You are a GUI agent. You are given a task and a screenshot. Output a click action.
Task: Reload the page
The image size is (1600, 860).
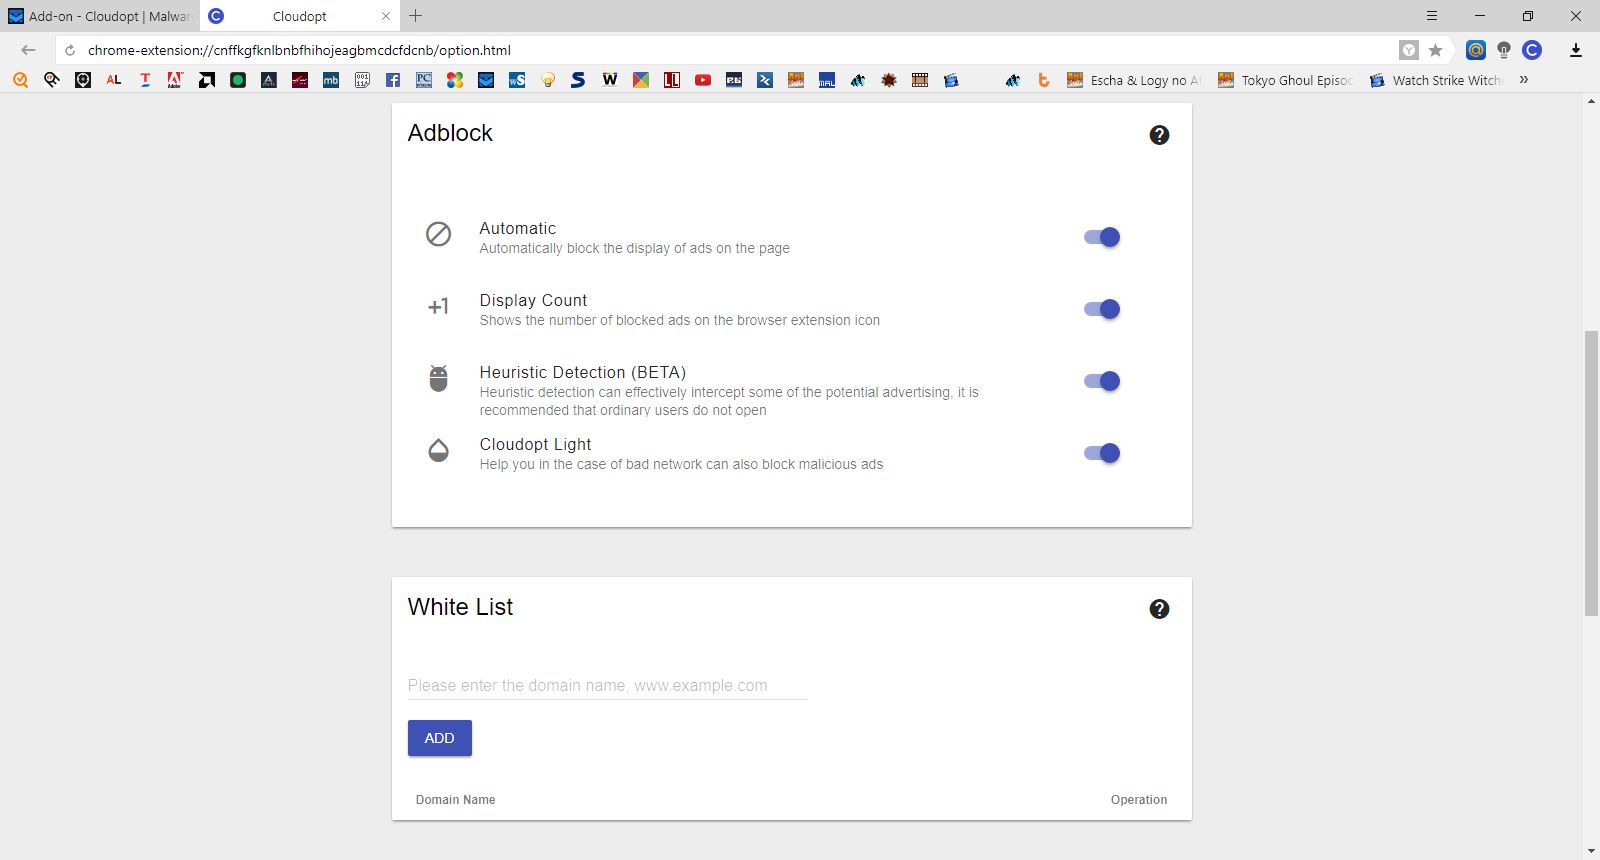pyautogui.click(x=70, y=50)
